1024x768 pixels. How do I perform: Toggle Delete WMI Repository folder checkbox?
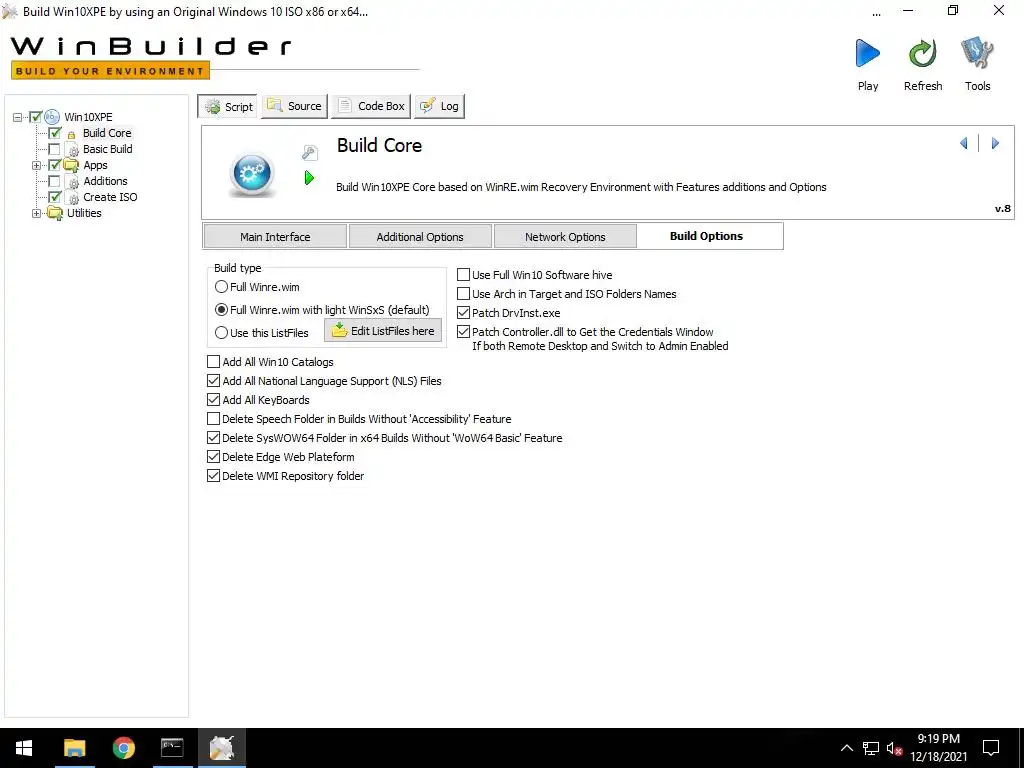pos(214,475)
